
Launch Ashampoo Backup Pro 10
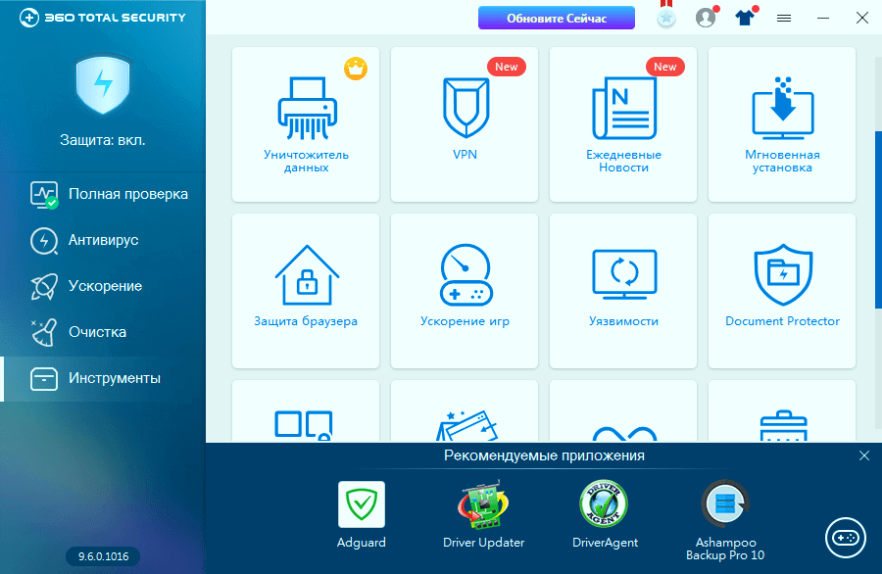(725, 521)
